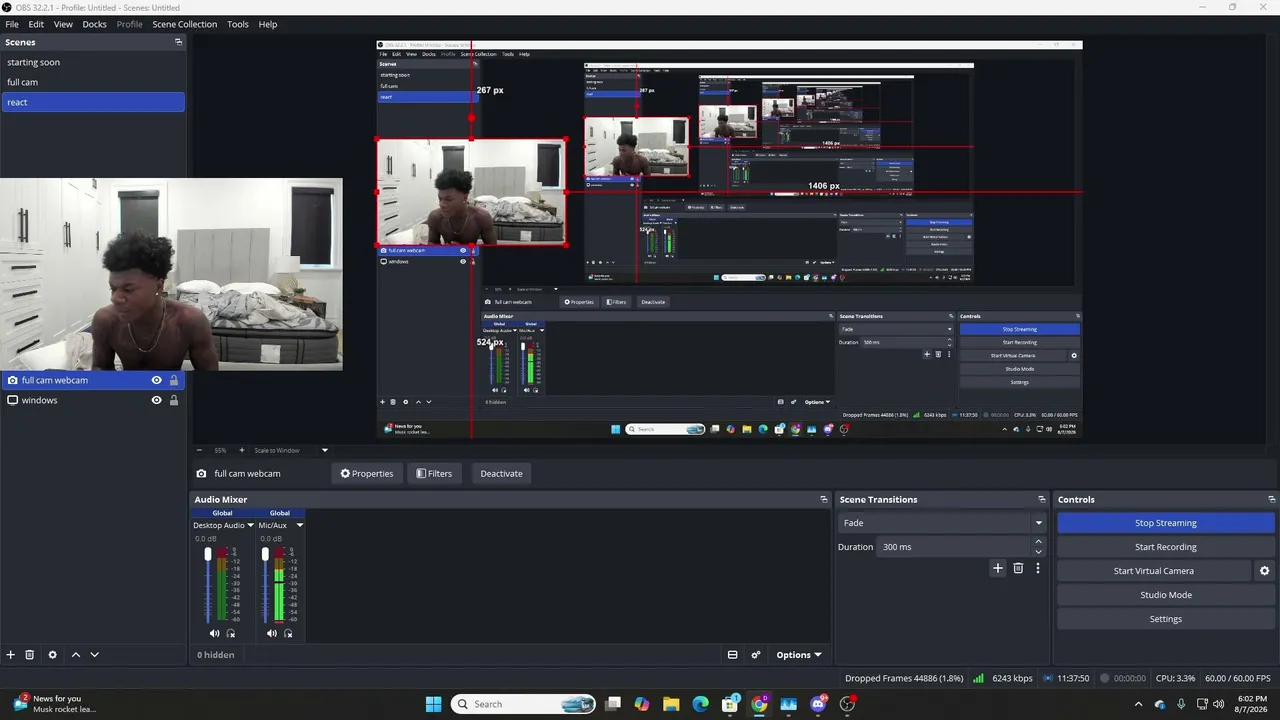The image size is (1280, 720).
Task: Toggle lock on full cam webcam source
Action: [x=173, y=380]
